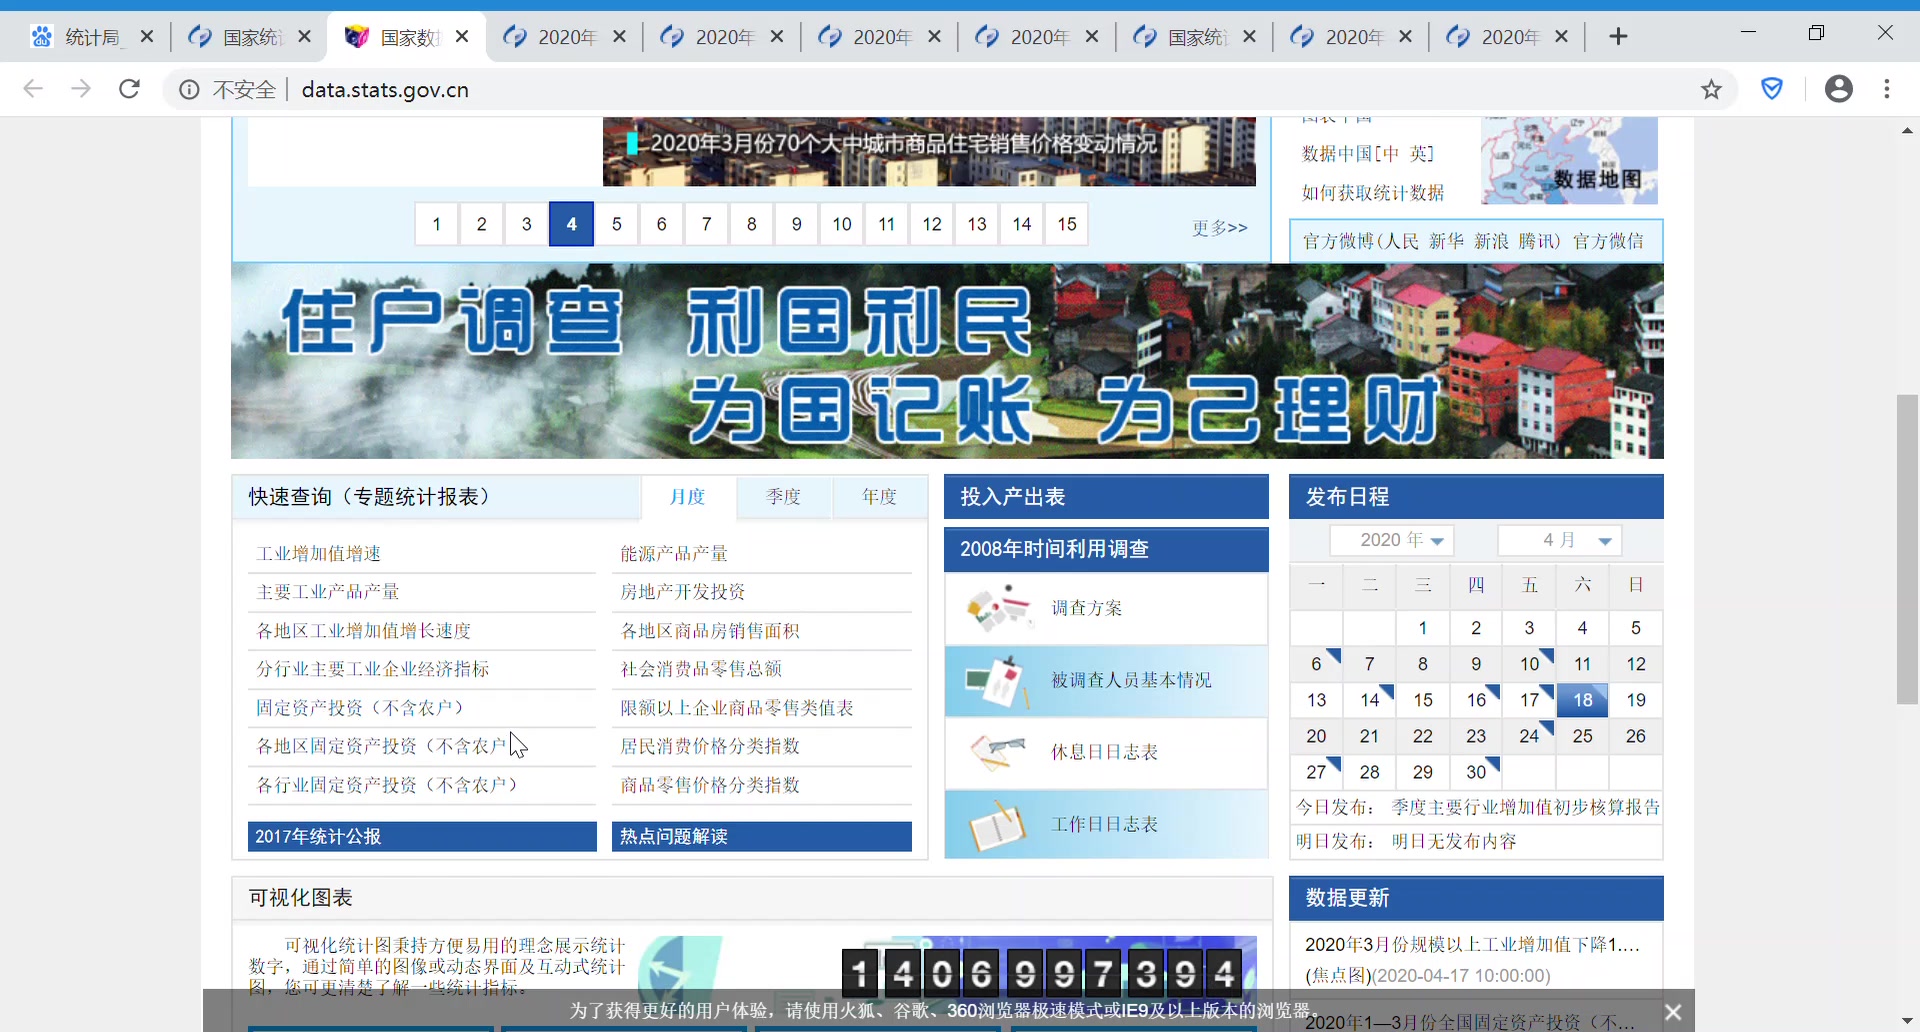Close the first tab 统计局
Viewport: 1920px width, 1032px height.
click(147, 37)
